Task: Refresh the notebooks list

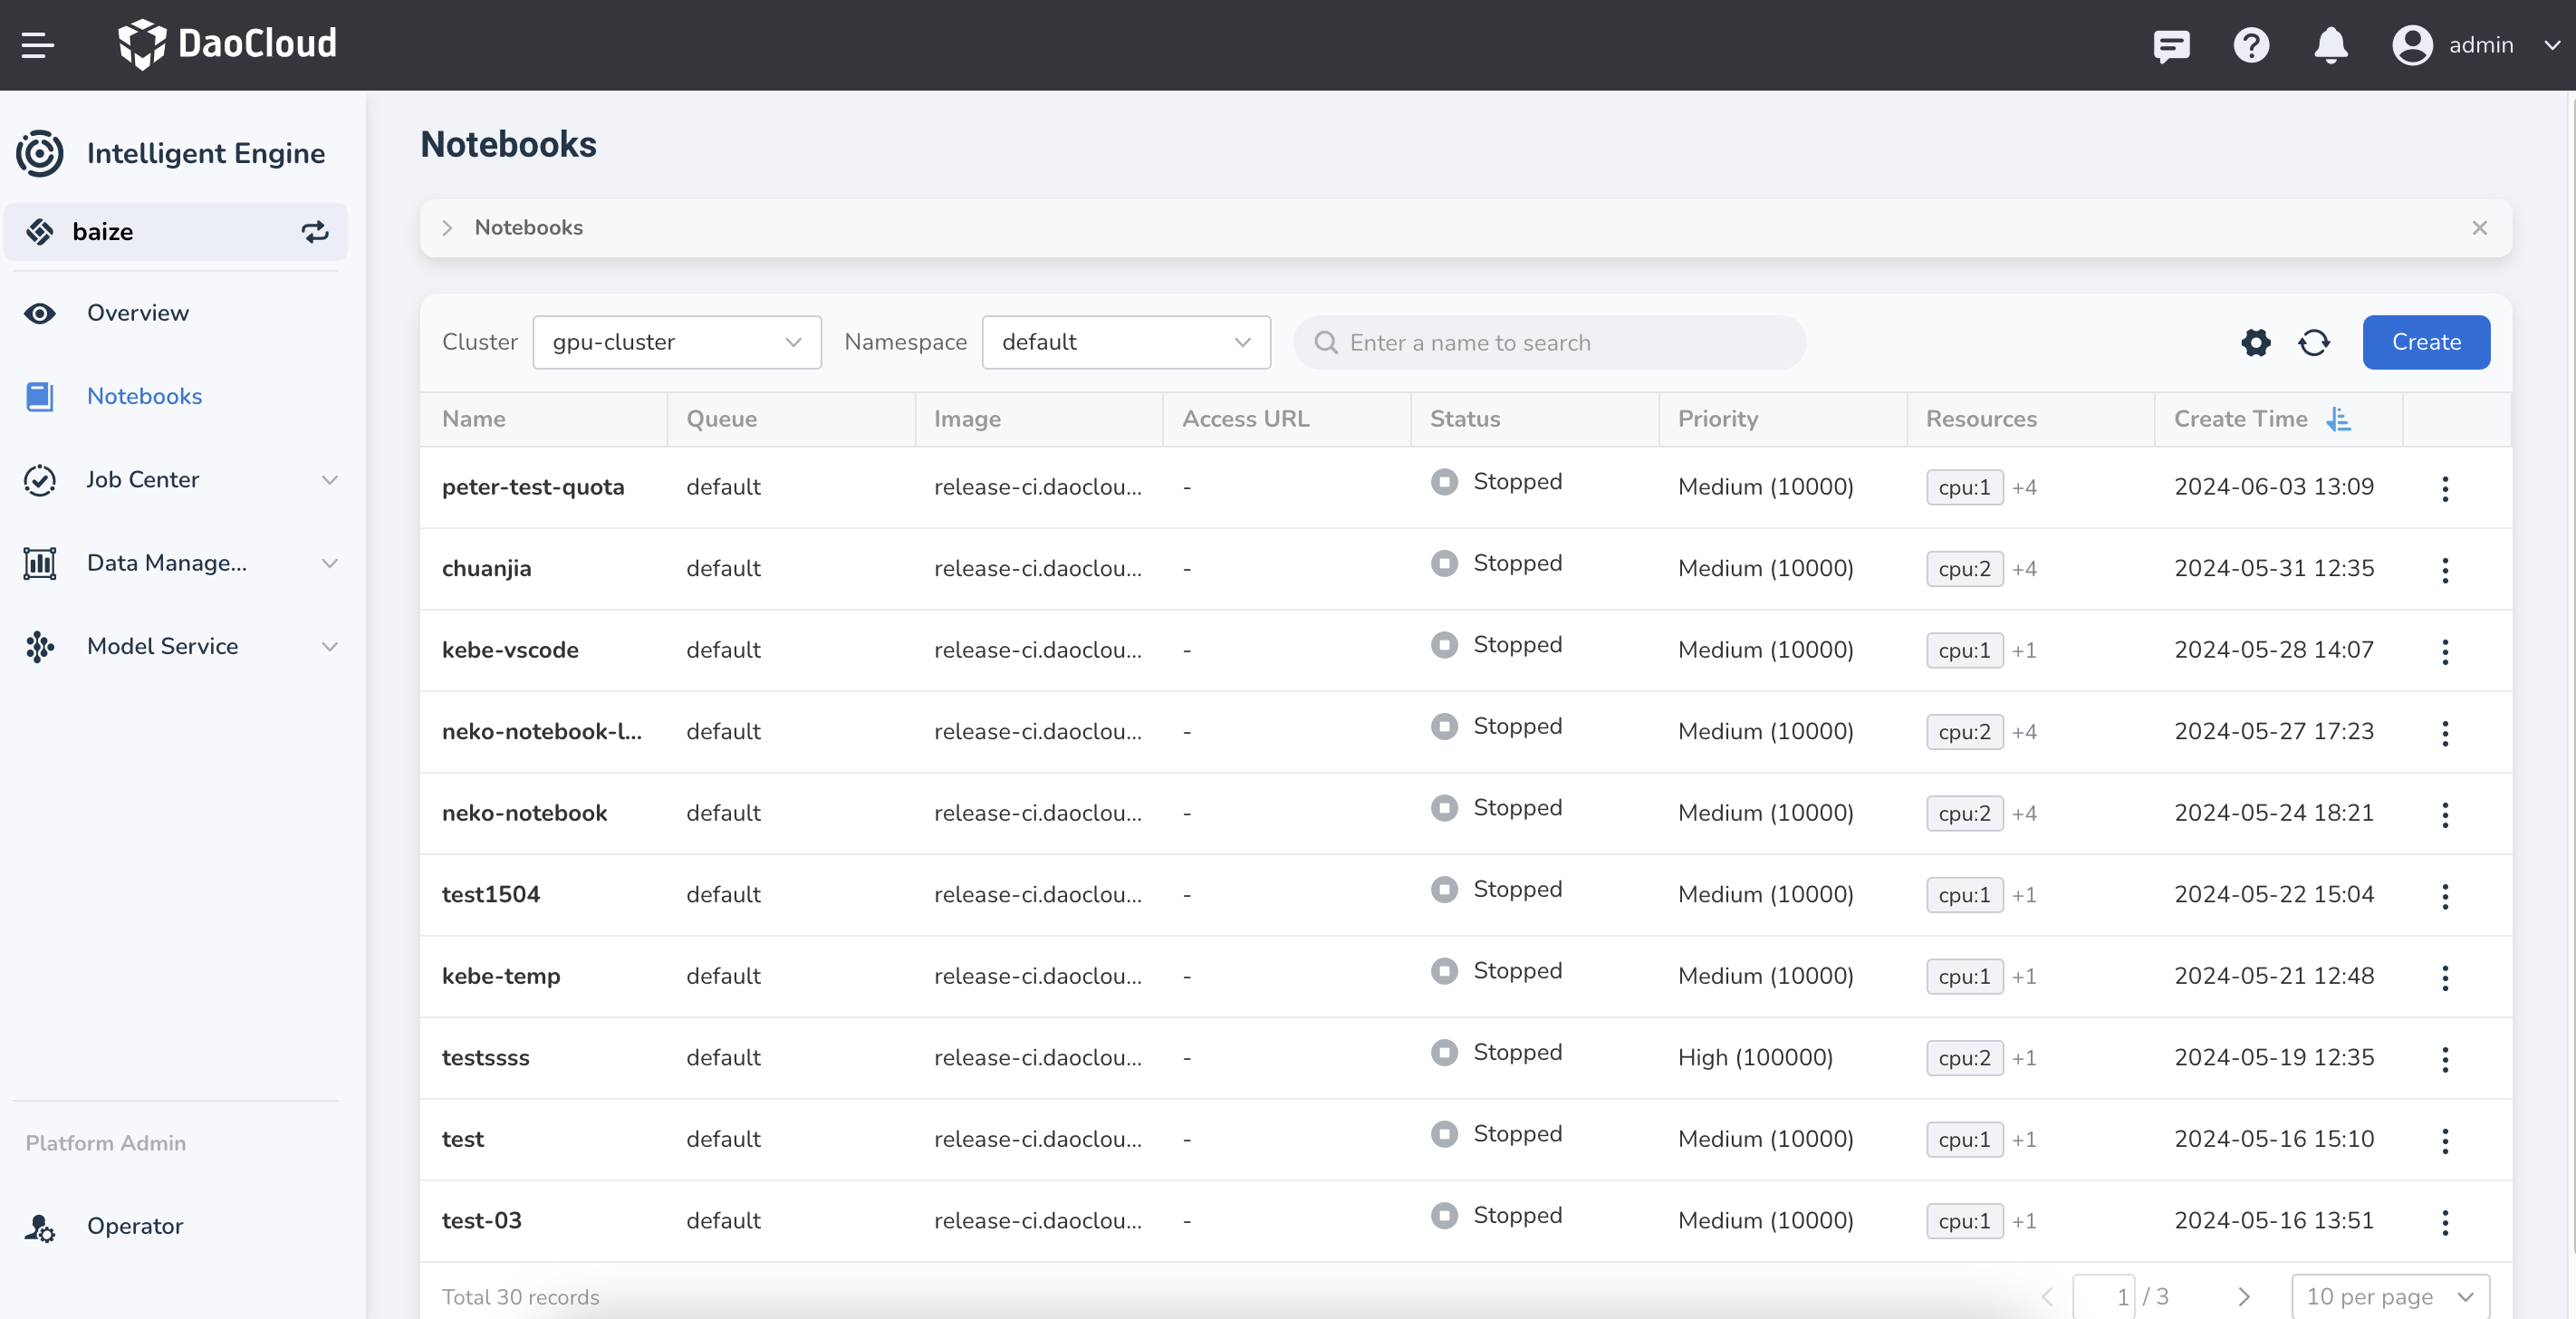Action: (x=2314, y=343)
